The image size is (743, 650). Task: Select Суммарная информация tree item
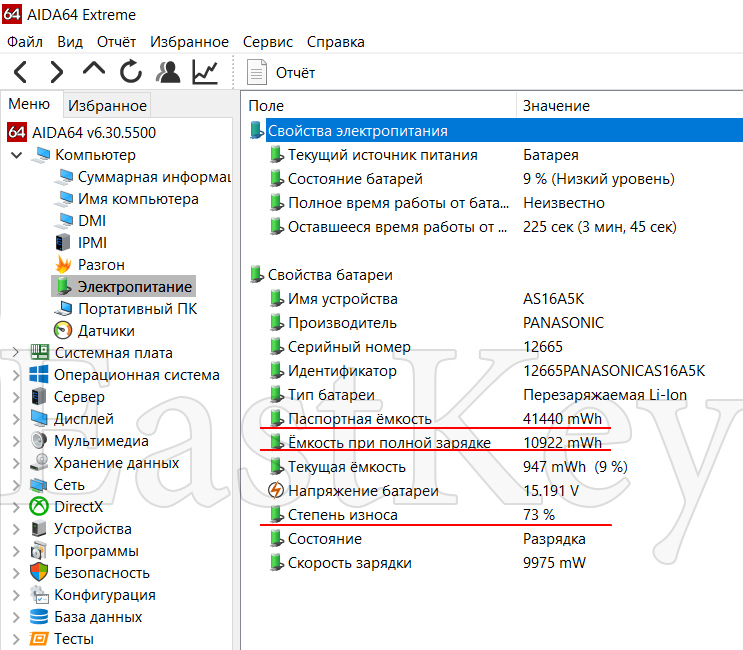[x=154, y=177]
